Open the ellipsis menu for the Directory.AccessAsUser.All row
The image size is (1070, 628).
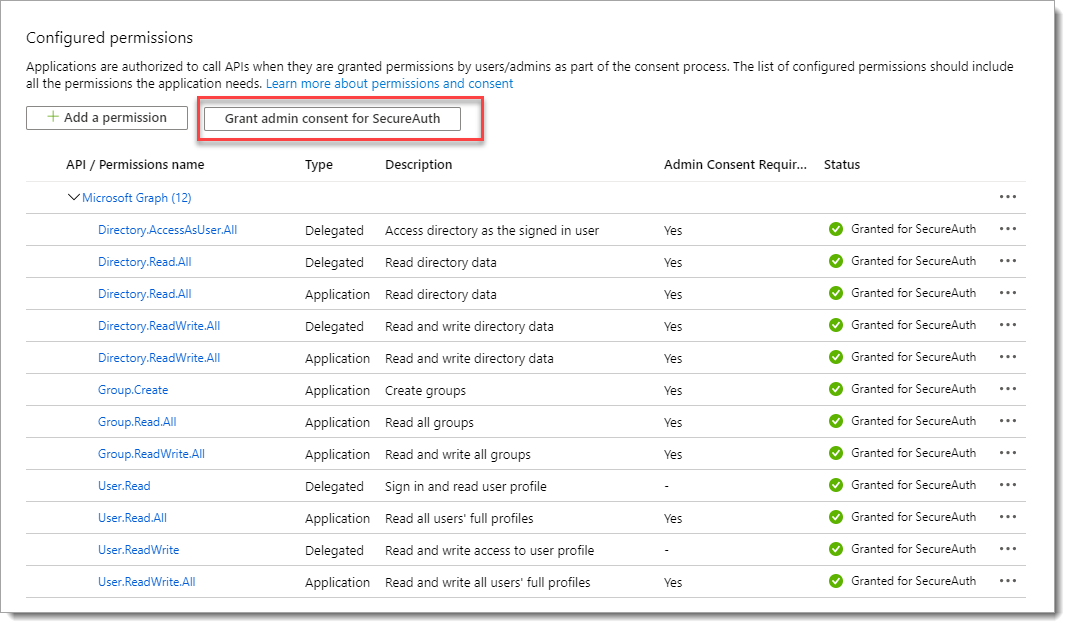coord(1007,229)
